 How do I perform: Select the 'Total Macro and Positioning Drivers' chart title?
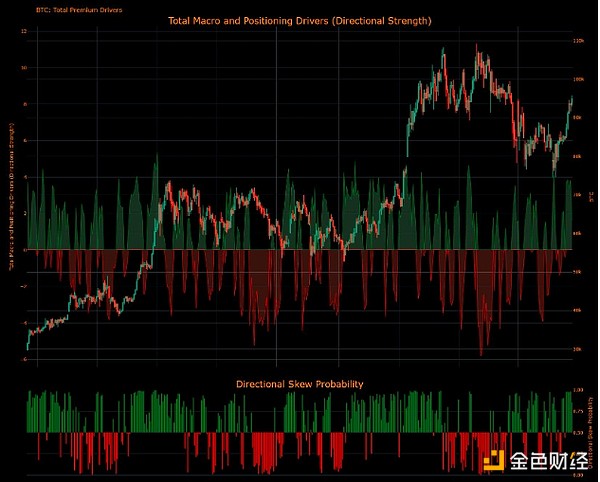[299, 19]
